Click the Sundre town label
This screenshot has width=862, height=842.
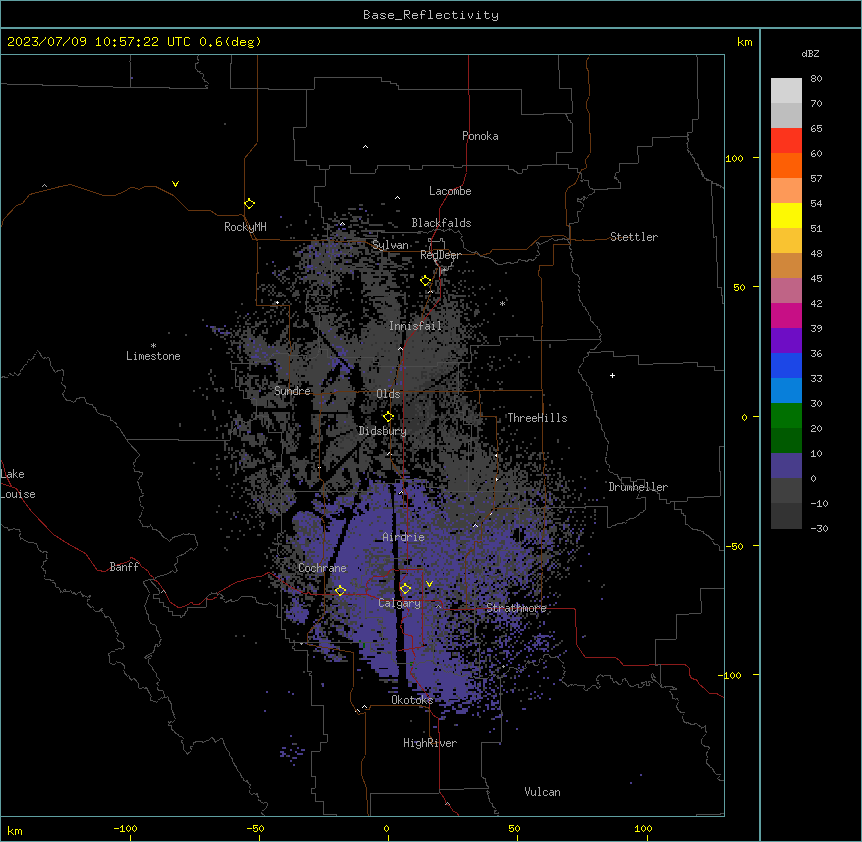tap(292, 391)
